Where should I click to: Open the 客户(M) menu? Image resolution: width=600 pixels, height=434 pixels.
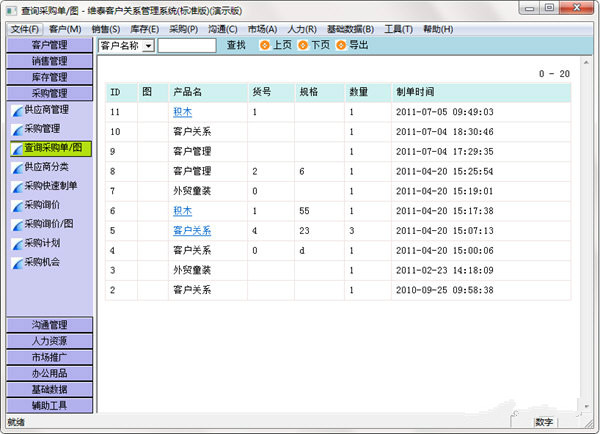[x=65, y=29]
